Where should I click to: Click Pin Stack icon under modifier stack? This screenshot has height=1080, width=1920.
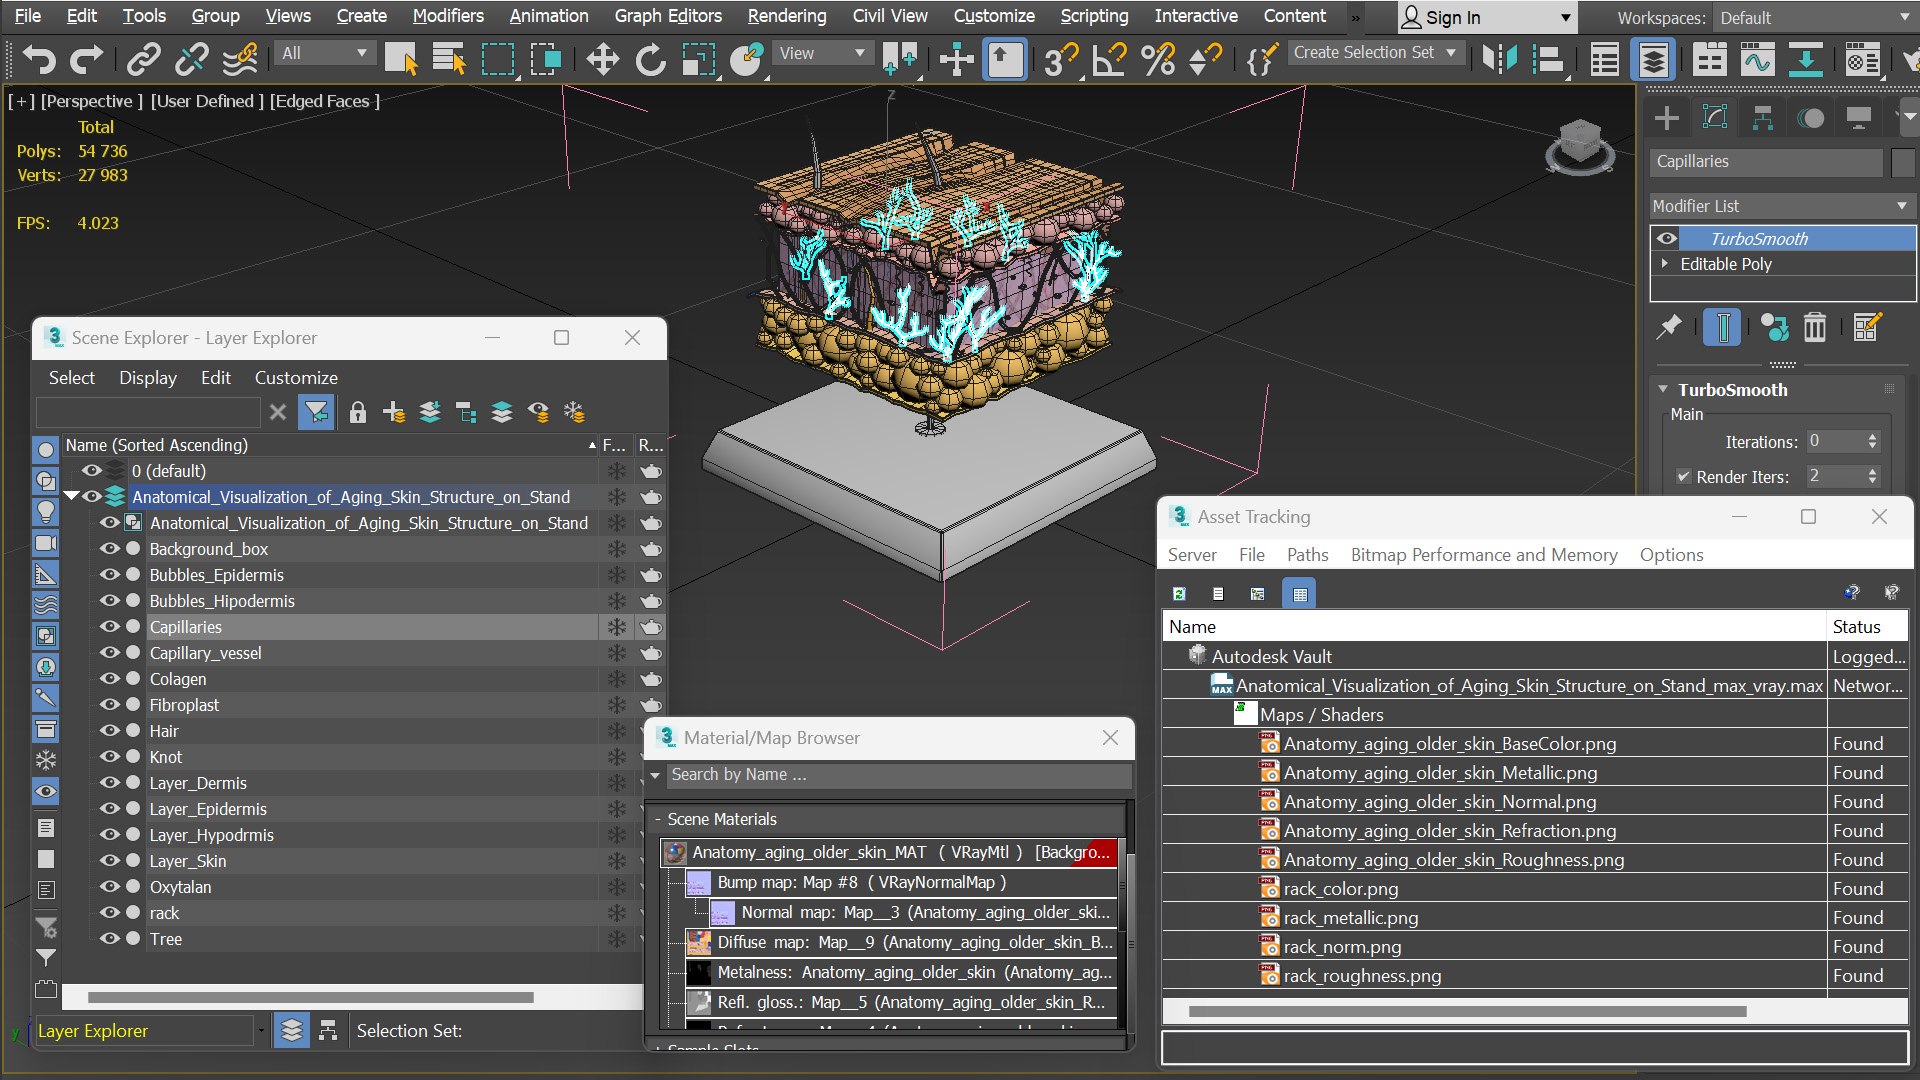pos(1669,327)
